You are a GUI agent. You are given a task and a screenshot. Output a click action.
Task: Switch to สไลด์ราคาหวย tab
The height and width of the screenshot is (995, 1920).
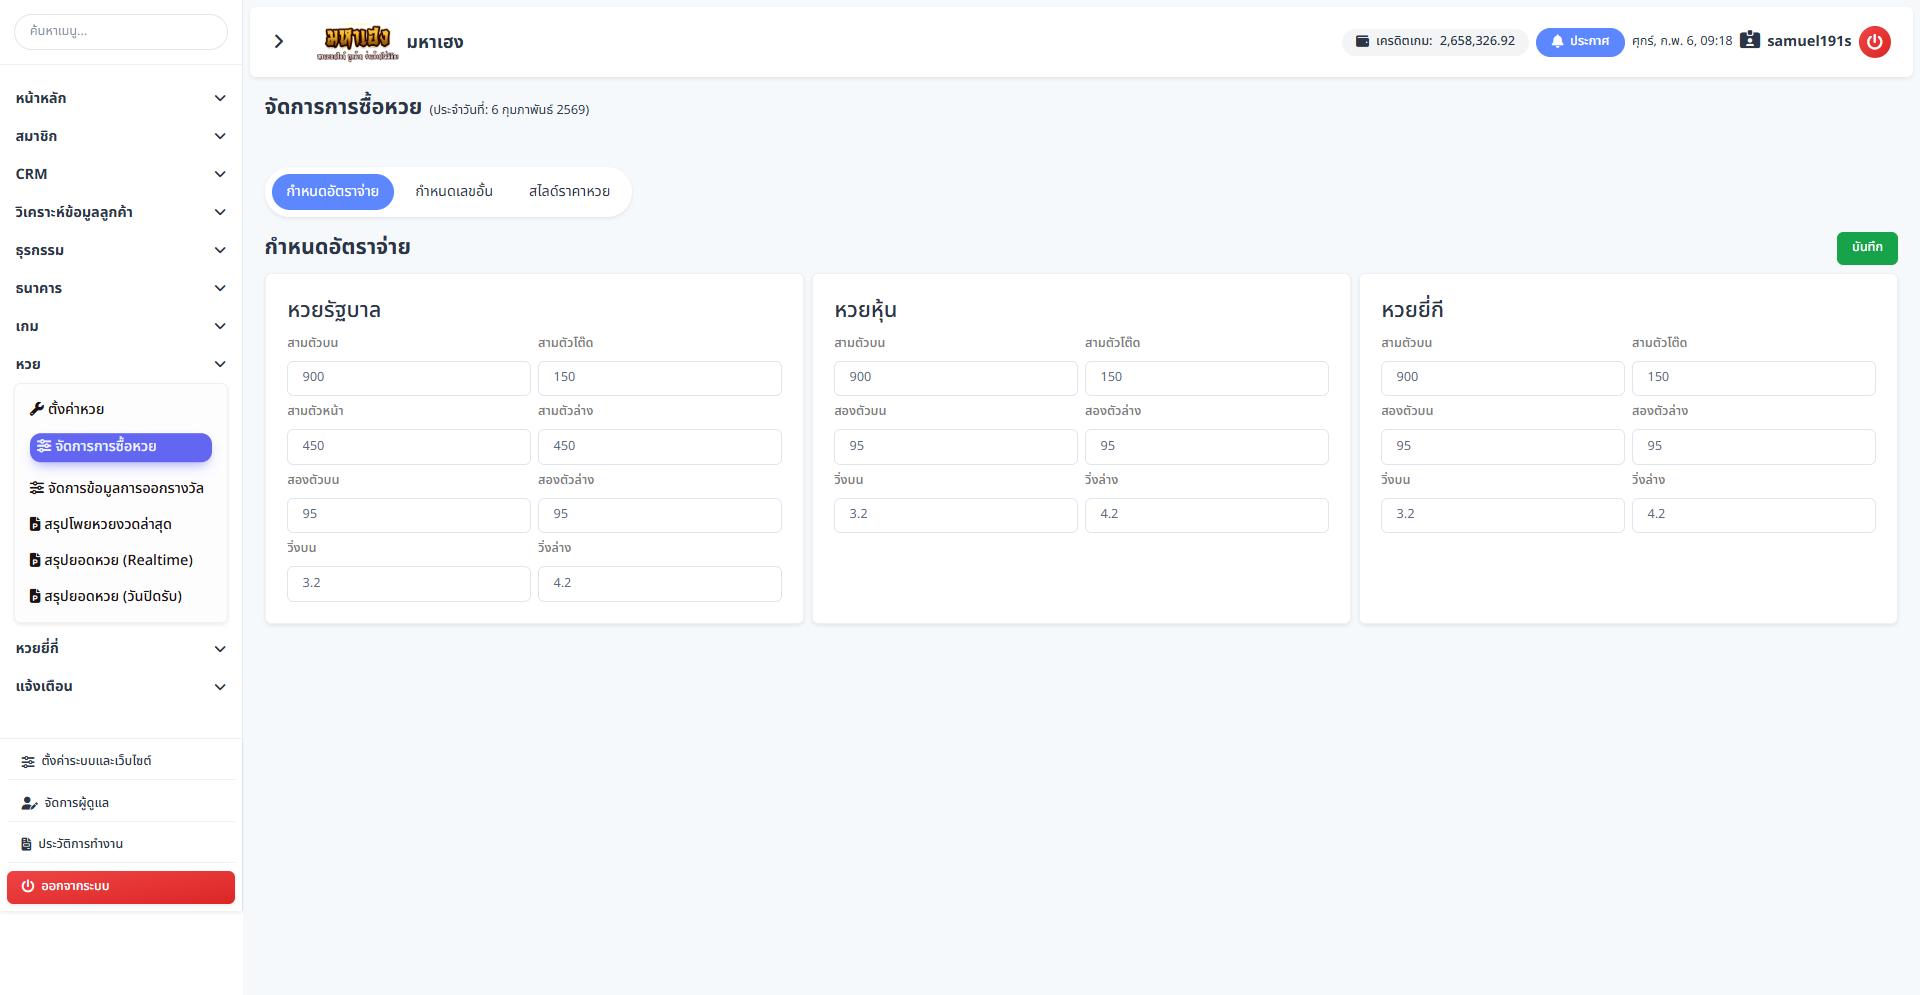point(569,192)
